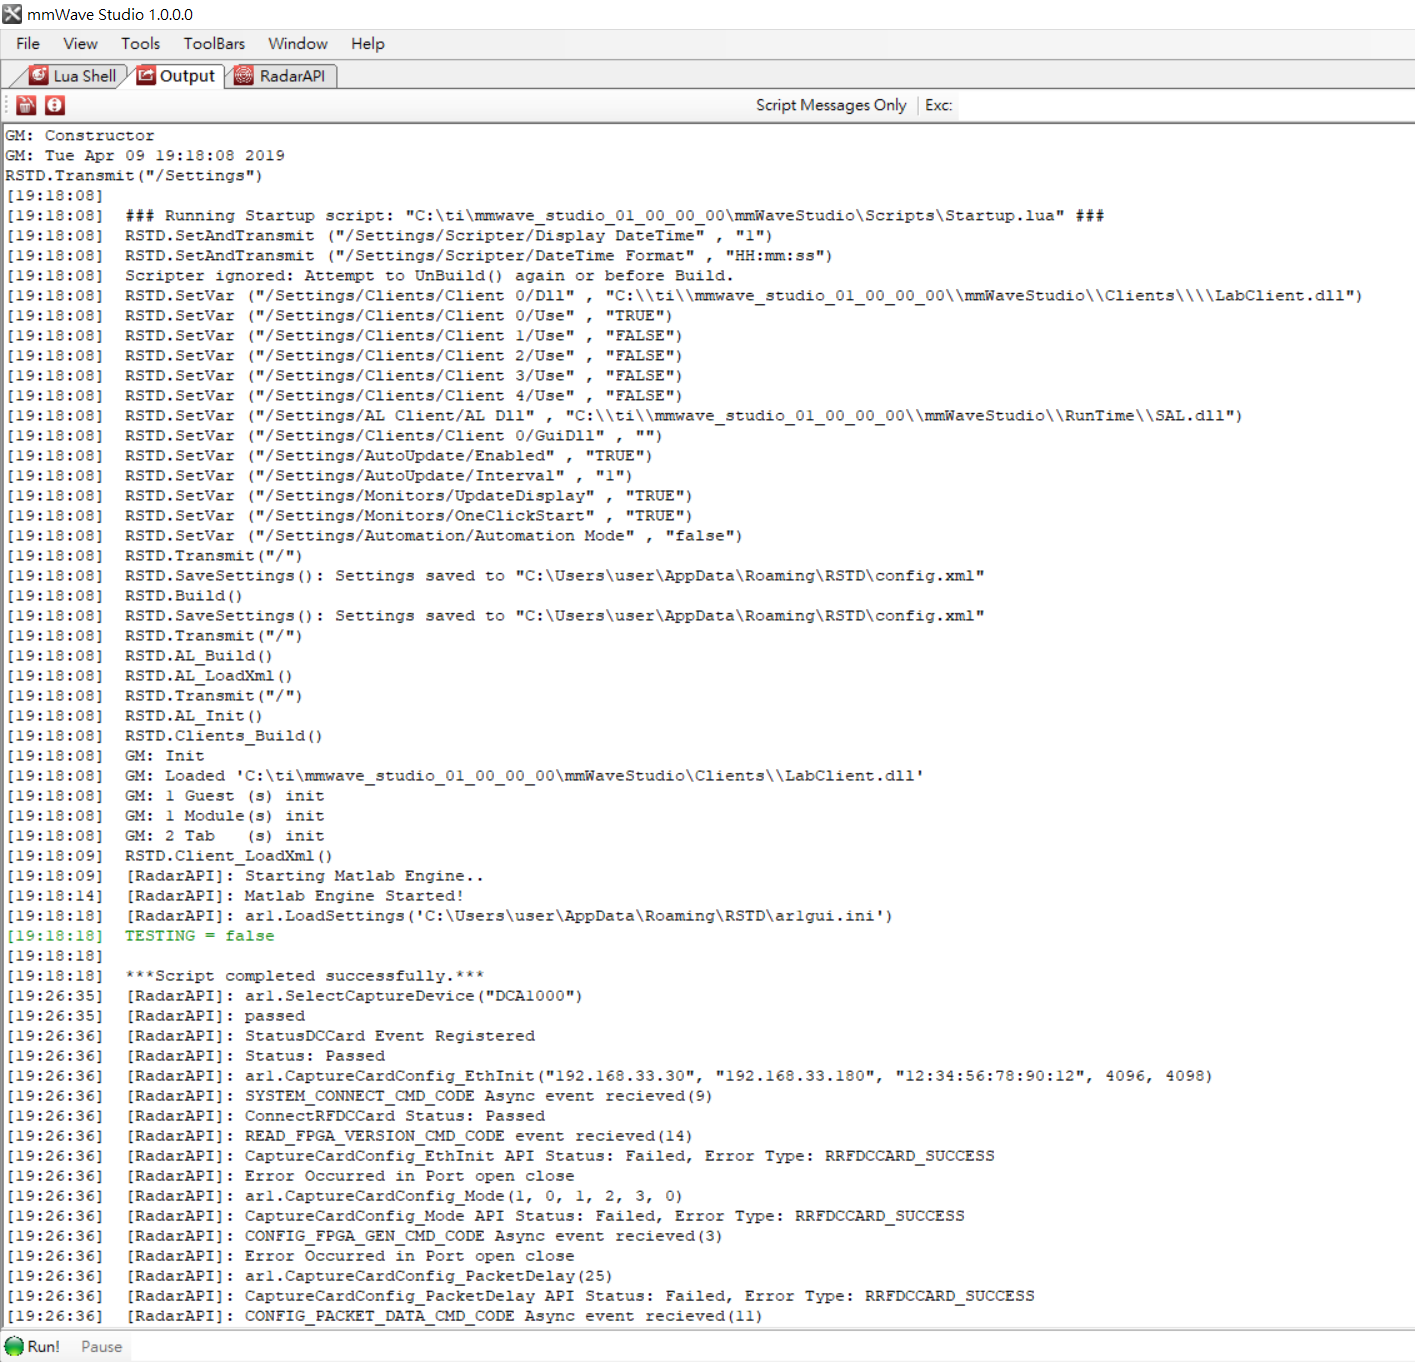
Task: Click the green Run! globe icon
Action: [x=14, y=1346]
